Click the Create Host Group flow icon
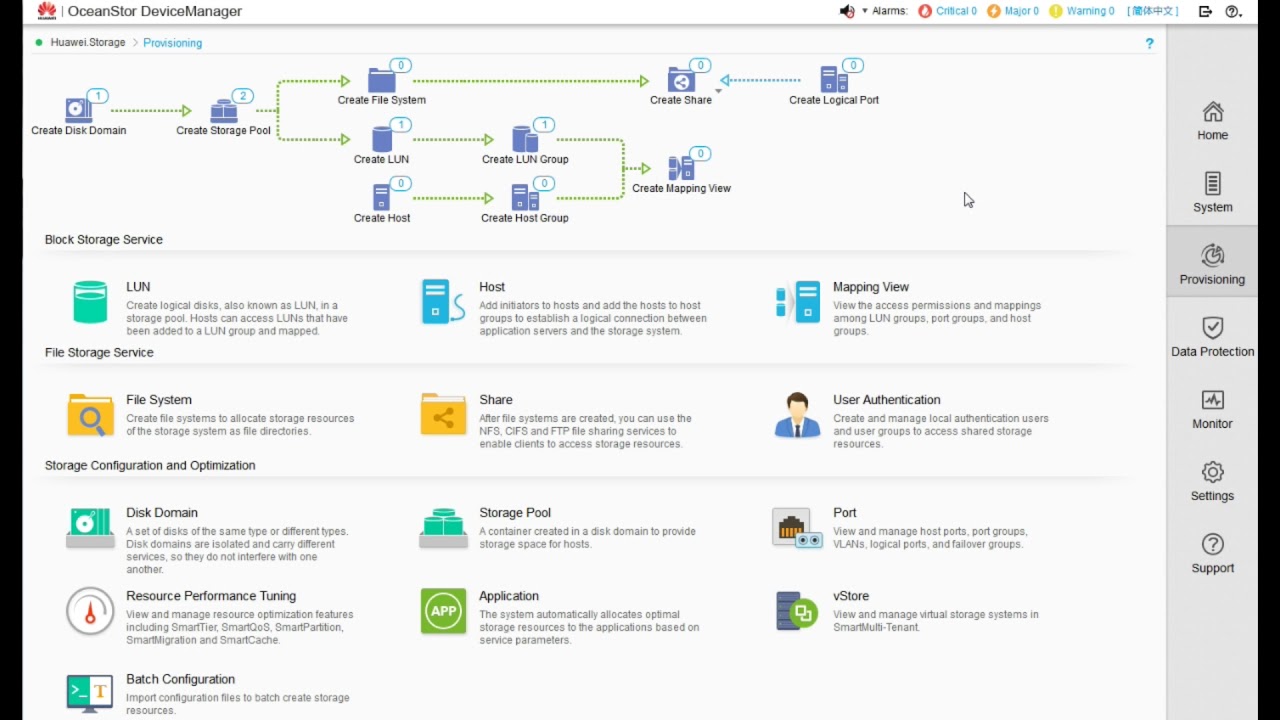This screenshot has width=1280, height=720. pos(525,197)
